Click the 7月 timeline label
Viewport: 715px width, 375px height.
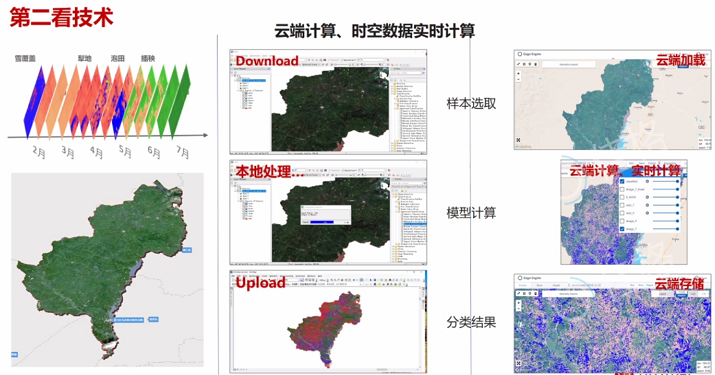coord(182,152)
